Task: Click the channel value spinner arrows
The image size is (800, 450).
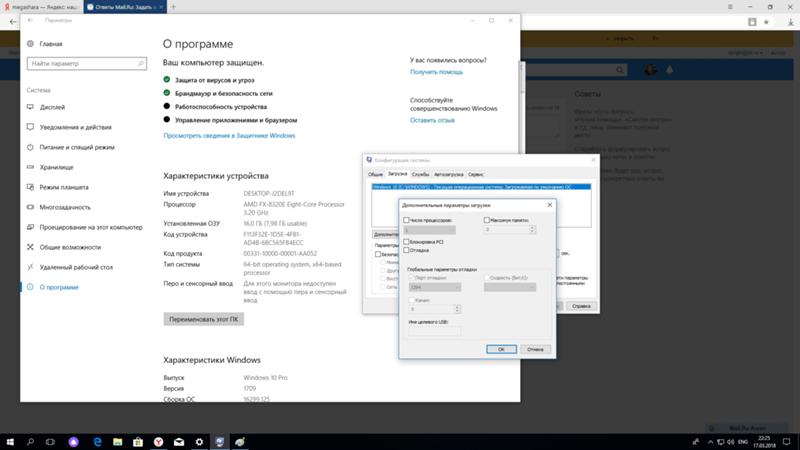Action: pyautogui.click(x=457, y=309)
